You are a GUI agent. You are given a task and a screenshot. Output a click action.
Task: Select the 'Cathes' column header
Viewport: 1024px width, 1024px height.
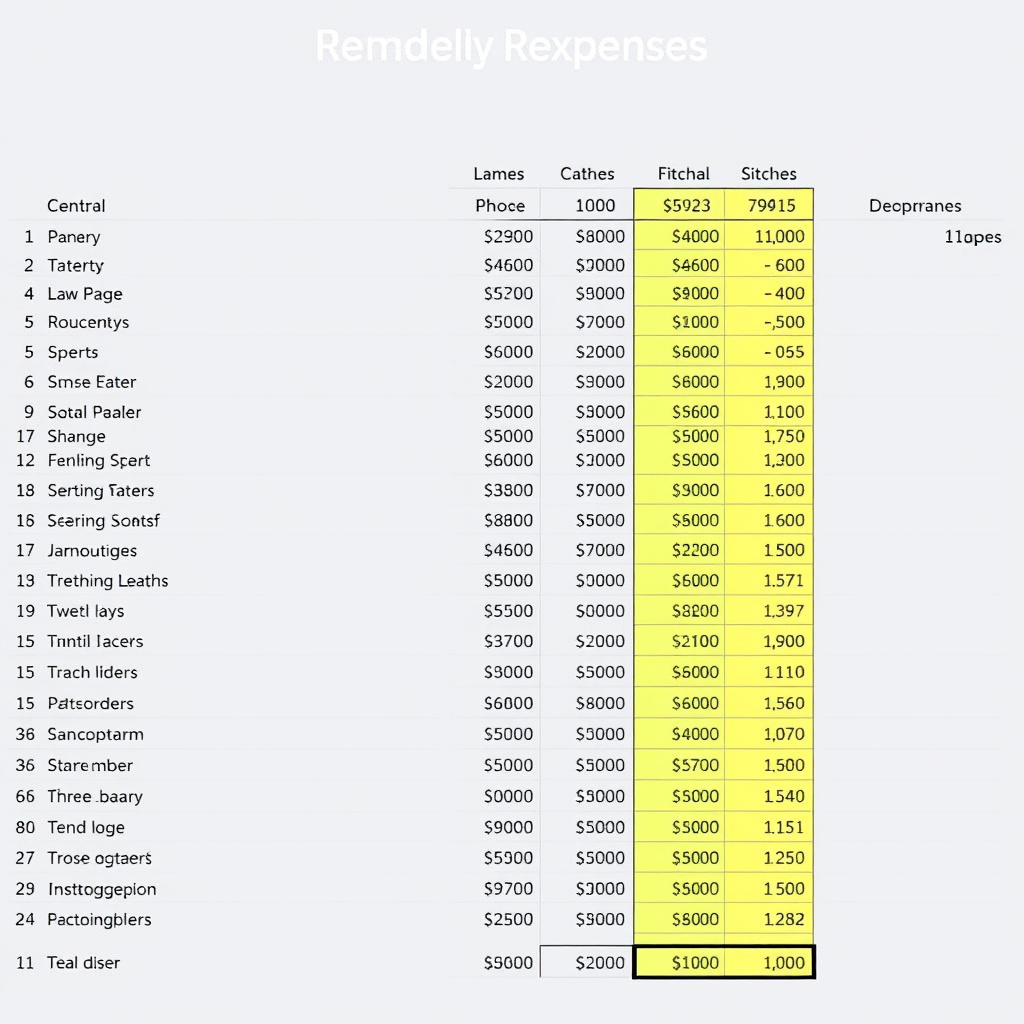(x=587, y=174)
